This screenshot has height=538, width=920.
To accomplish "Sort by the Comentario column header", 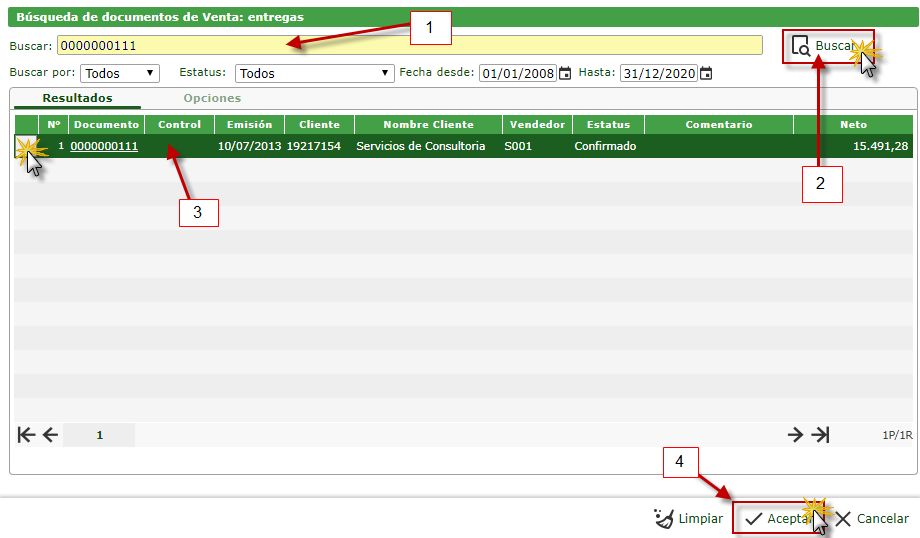I will (719, 124).
